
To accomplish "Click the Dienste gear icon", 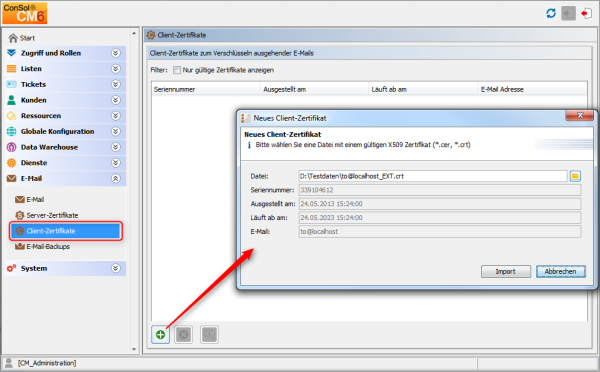I will 11,163.
